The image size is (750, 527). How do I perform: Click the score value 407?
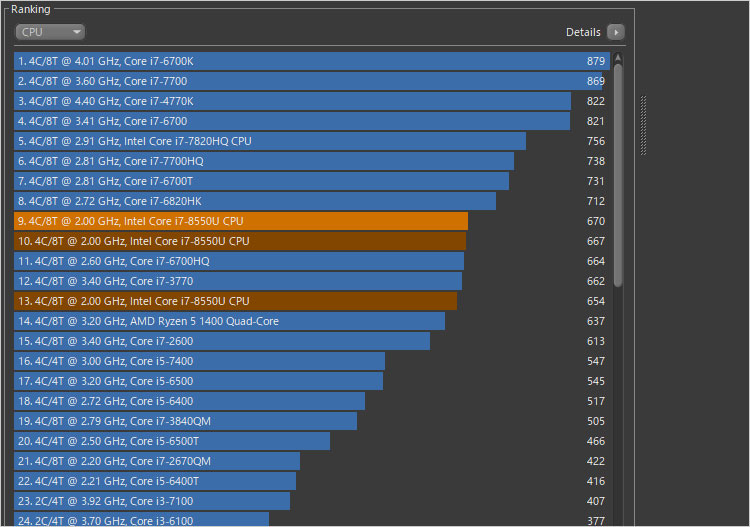[x=596, y=501]
